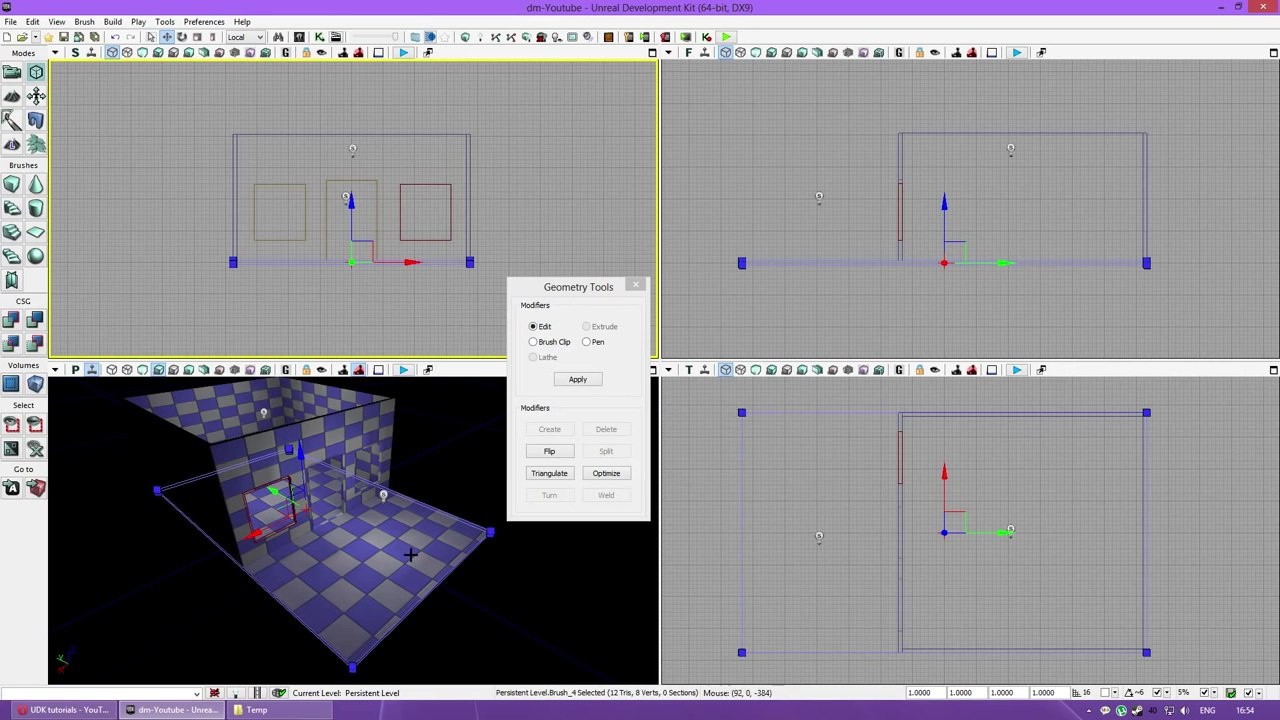
Task: Select the Brush Clip radio button
Action: [x=550, y=342]
